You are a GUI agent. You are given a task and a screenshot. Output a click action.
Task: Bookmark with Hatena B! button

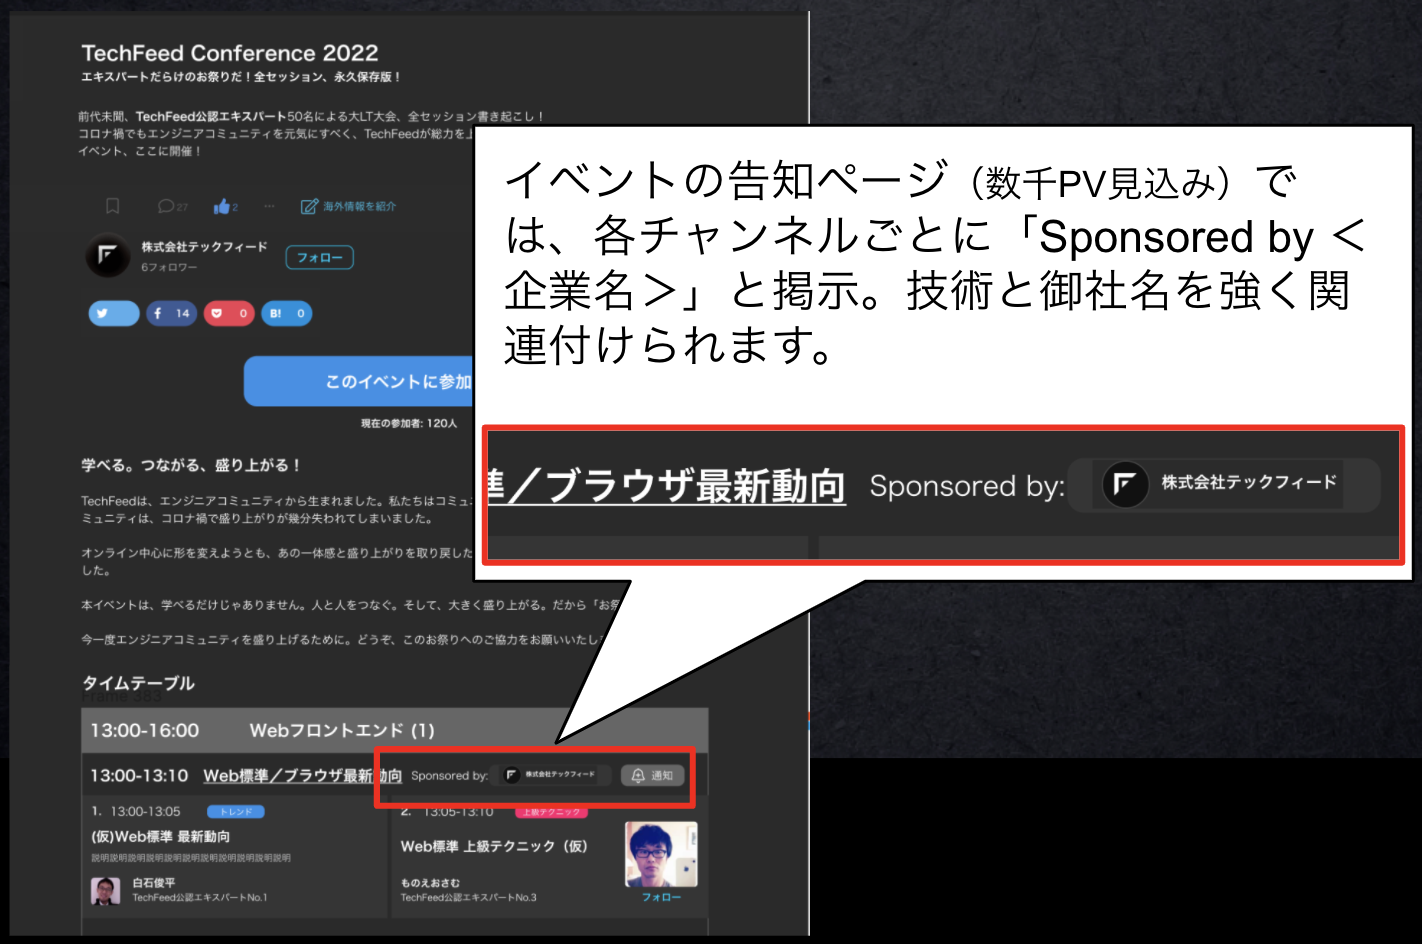287,313
